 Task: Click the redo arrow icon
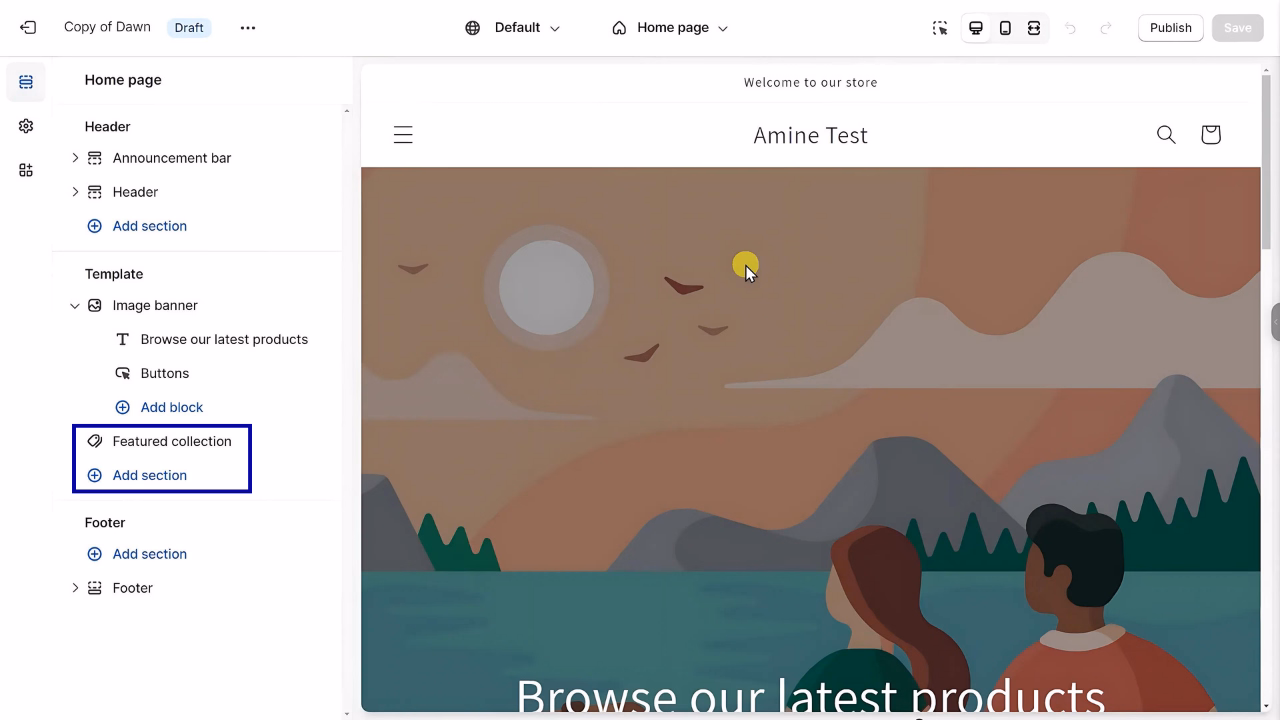pyautogui.click(x=1106, y=28)
